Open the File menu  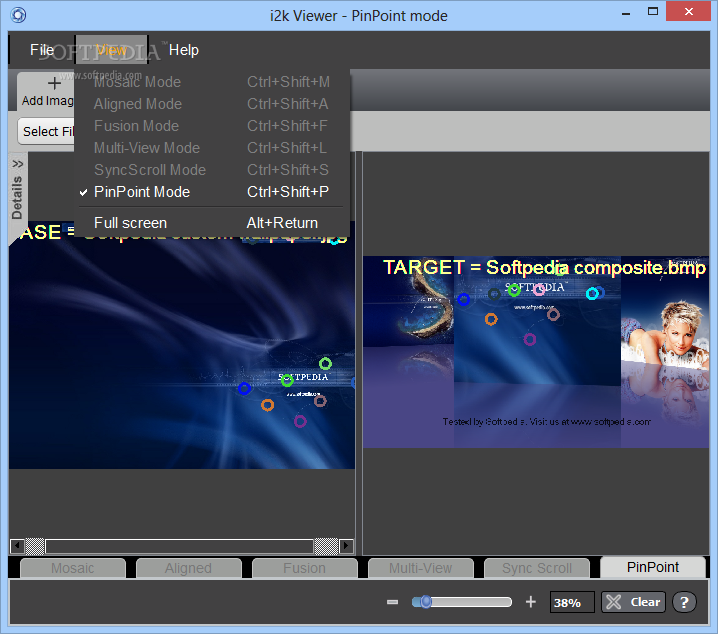tap(42, 49)
